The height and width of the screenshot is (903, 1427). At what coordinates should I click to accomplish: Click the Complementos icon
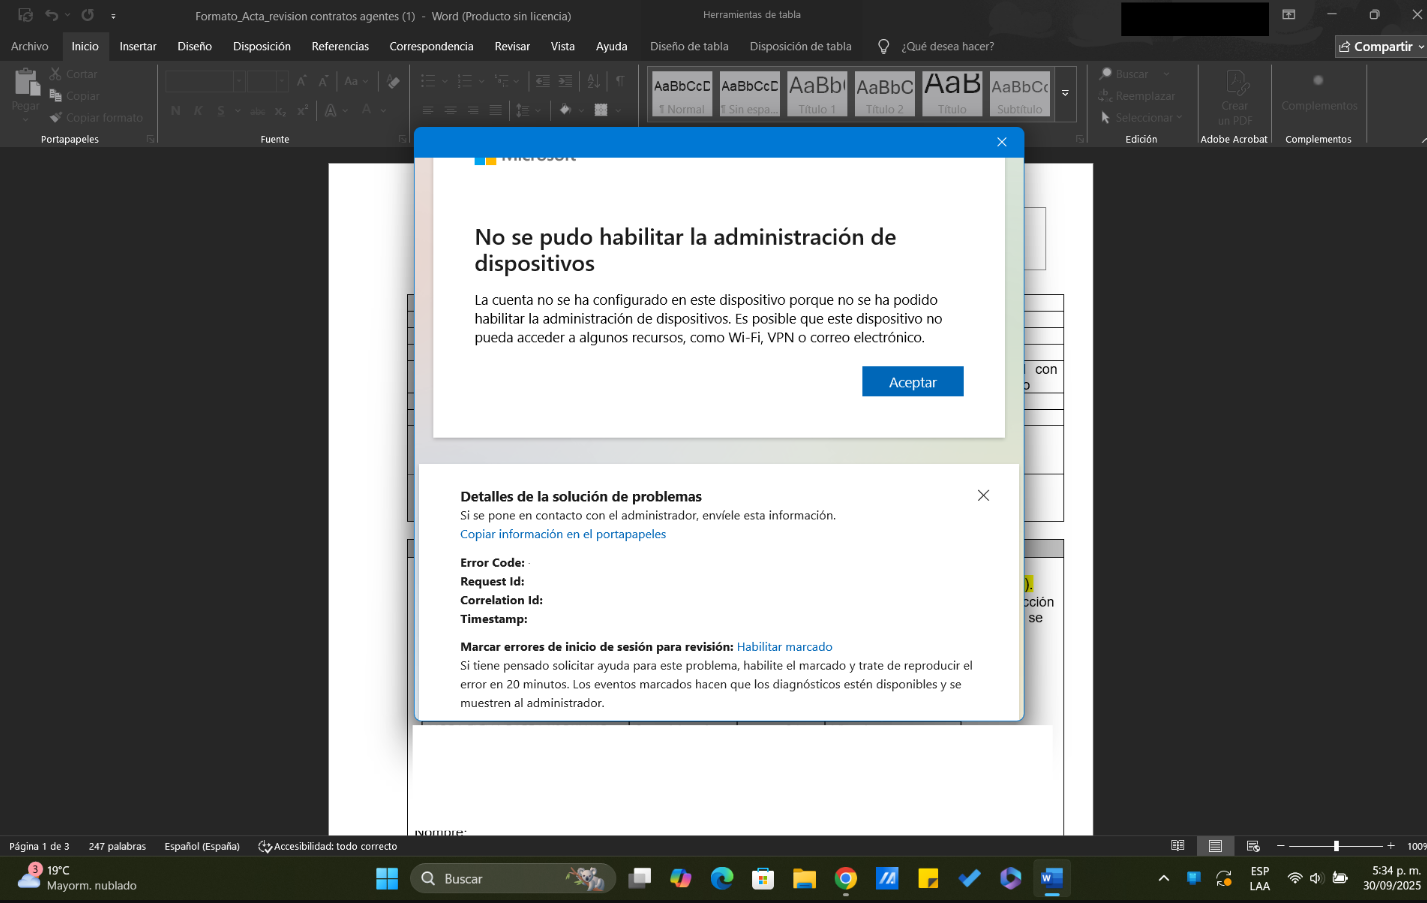tap(1318, 81)
